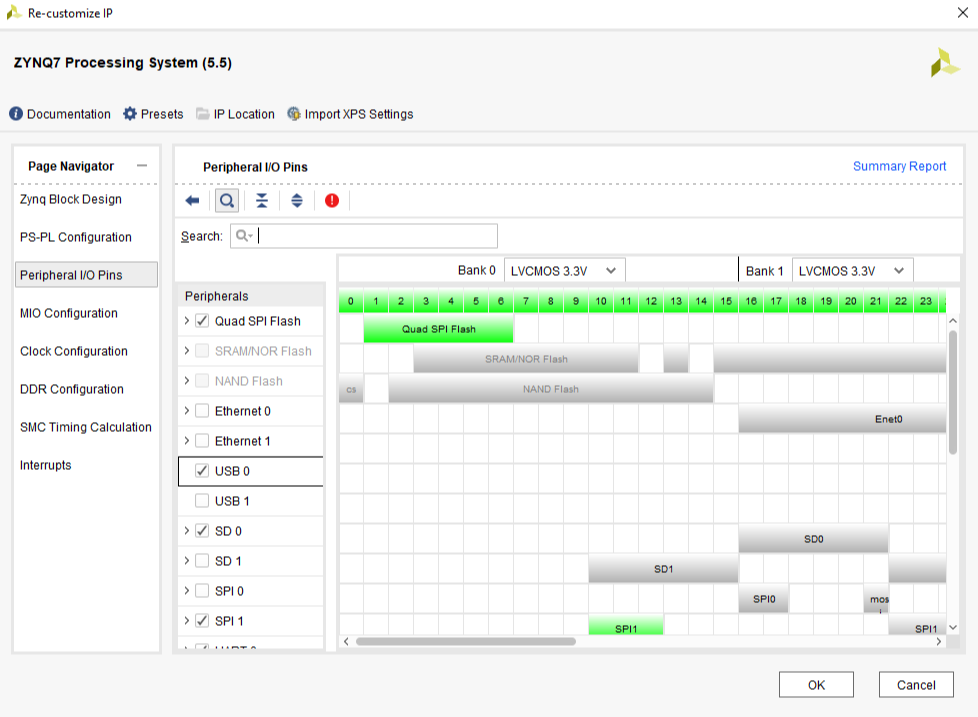Viewport: 978px width, 717px height.
Task: Close the Re-customize IP dialog
Action: (x=962, y=12)
